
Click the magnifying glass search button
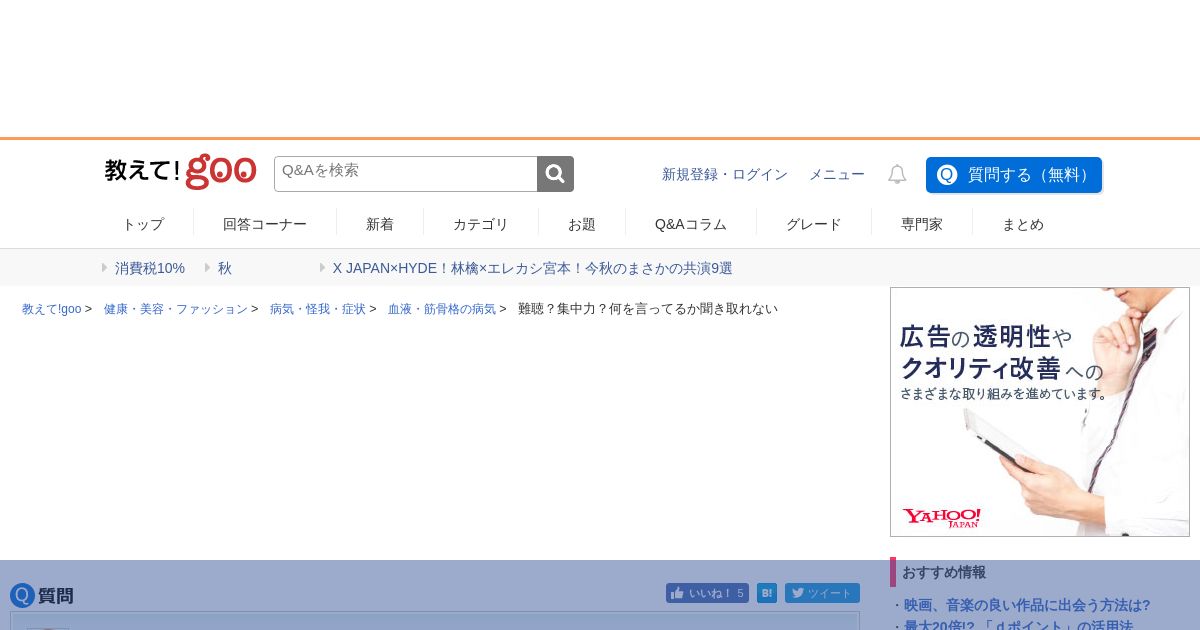click(555, 174)
